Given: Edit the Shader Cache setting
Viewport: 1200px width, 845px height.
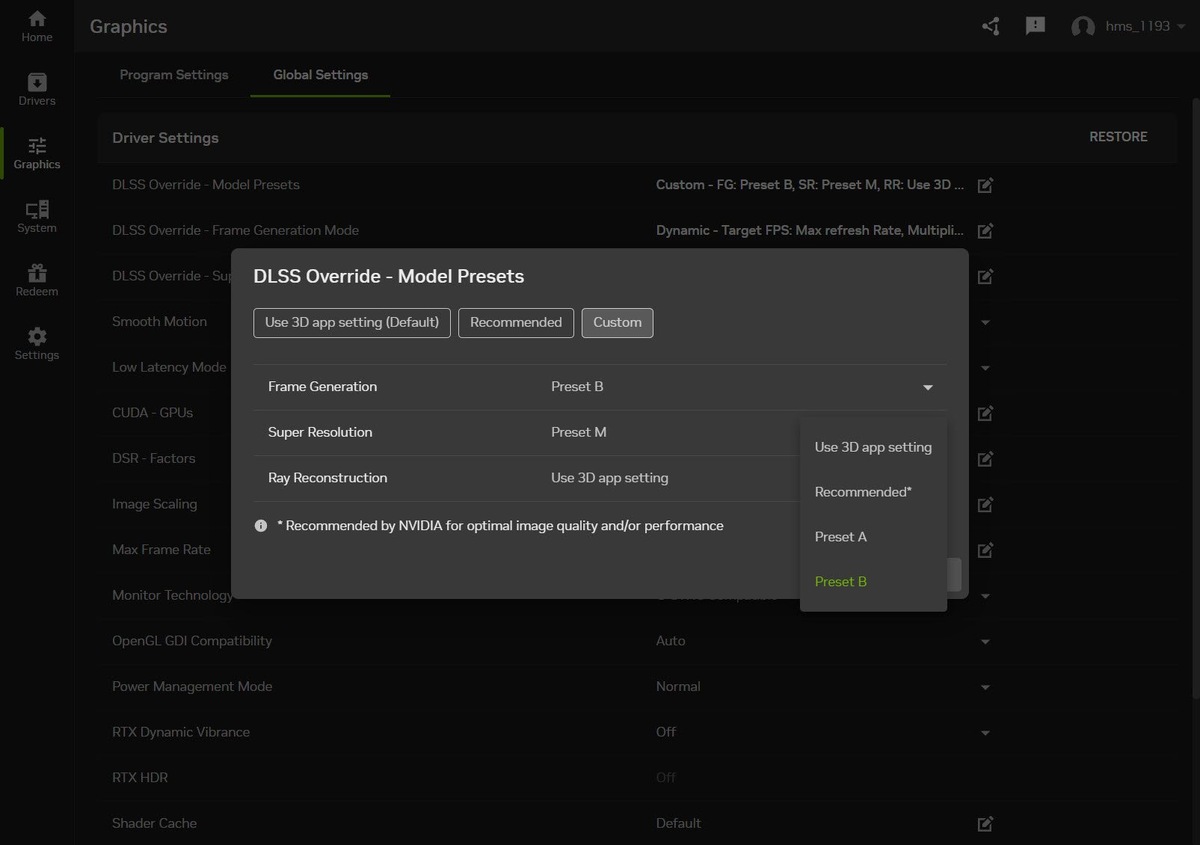Looking at the screenshot, I should pyautogui.click(x=985, y=824).
